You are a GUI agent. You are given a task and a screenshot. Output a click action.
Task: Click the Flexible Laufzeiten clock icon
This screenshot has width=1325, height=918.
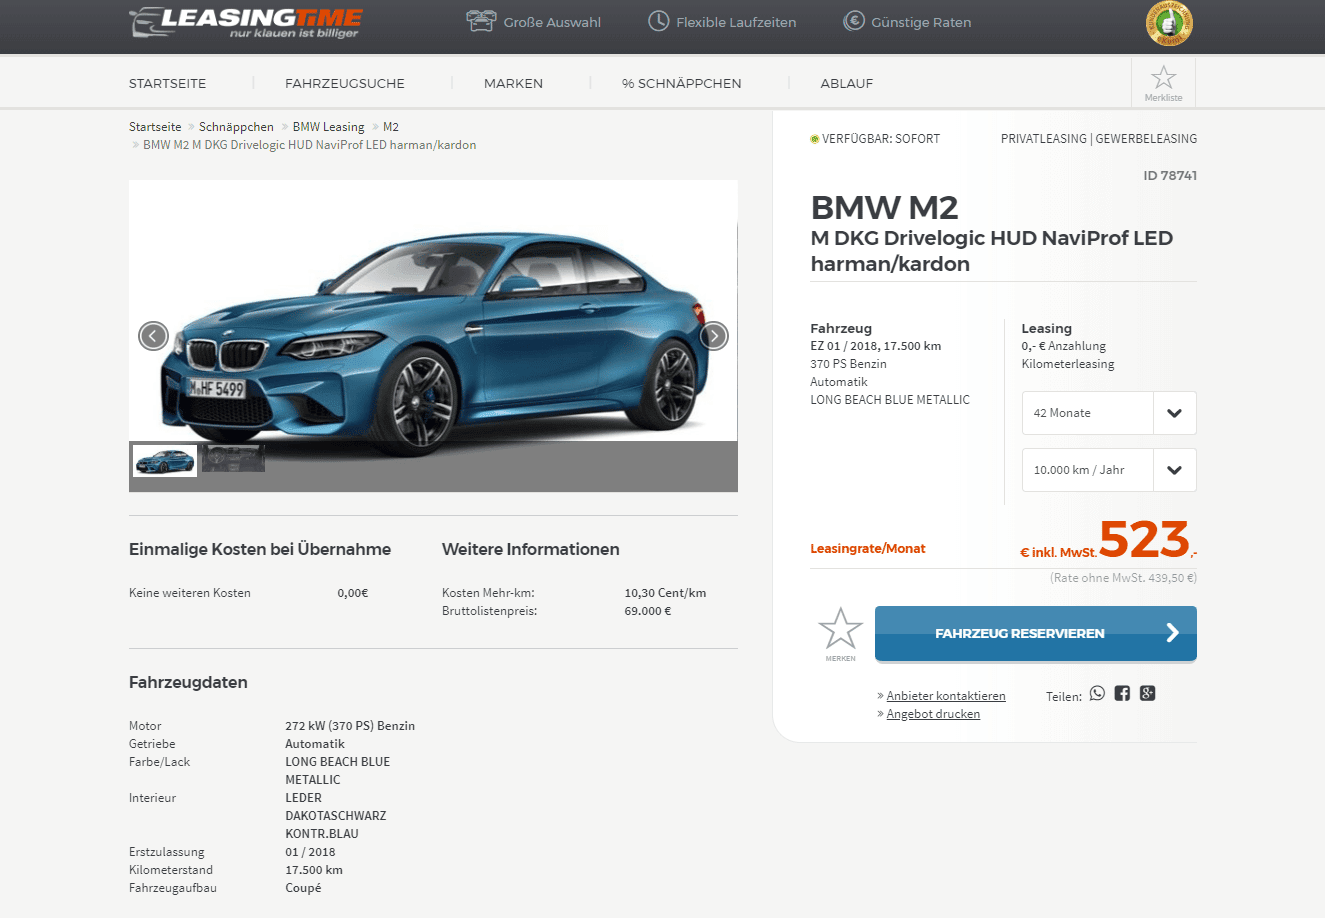pos(658,21)
